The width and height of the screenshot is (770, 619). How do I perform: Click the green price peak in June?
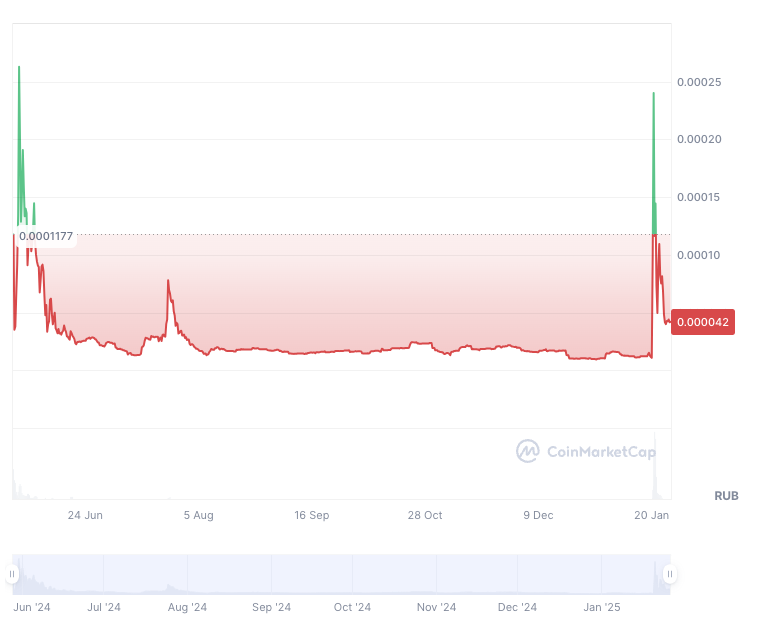coord(19,69)
